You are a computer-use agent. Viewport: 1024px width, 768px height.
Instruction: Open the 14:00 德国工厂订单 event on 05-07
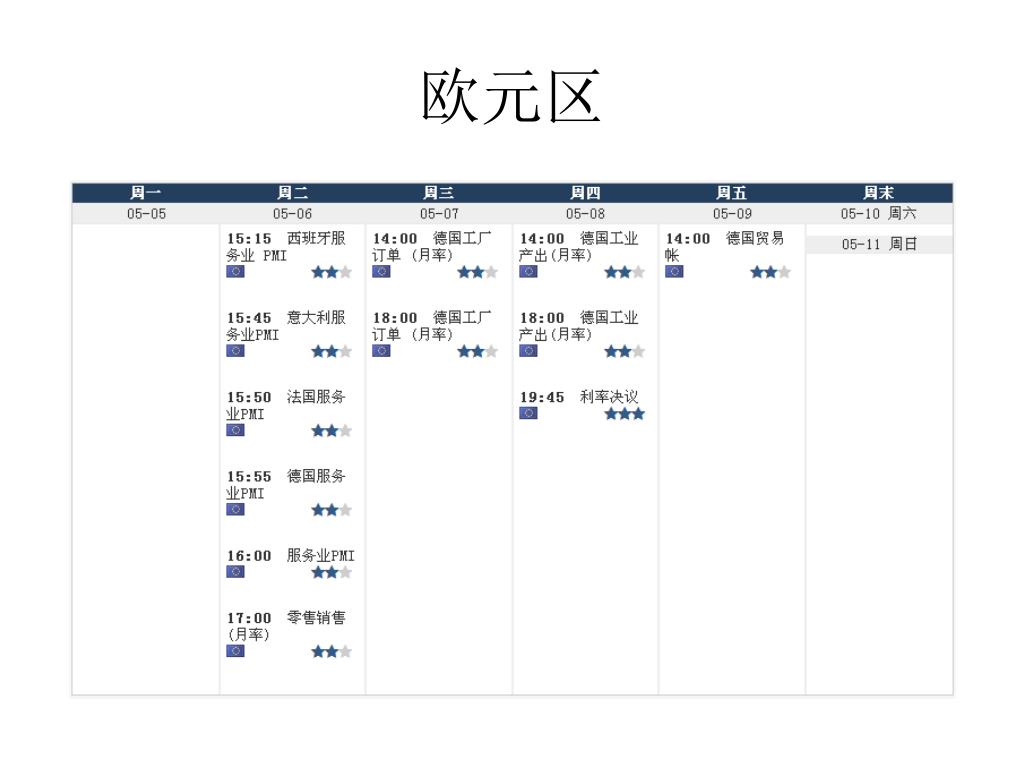coord(432,247)
